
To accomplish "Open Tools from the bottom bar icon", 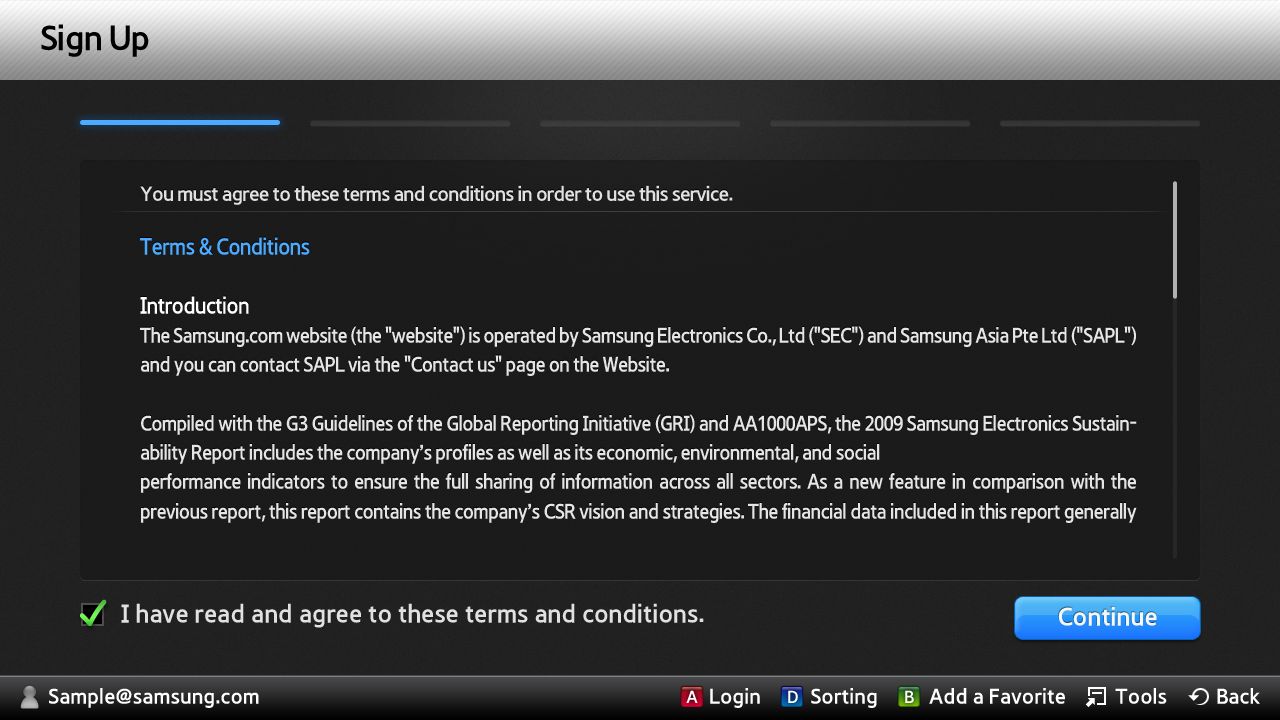I will [x=1096, y=697].
